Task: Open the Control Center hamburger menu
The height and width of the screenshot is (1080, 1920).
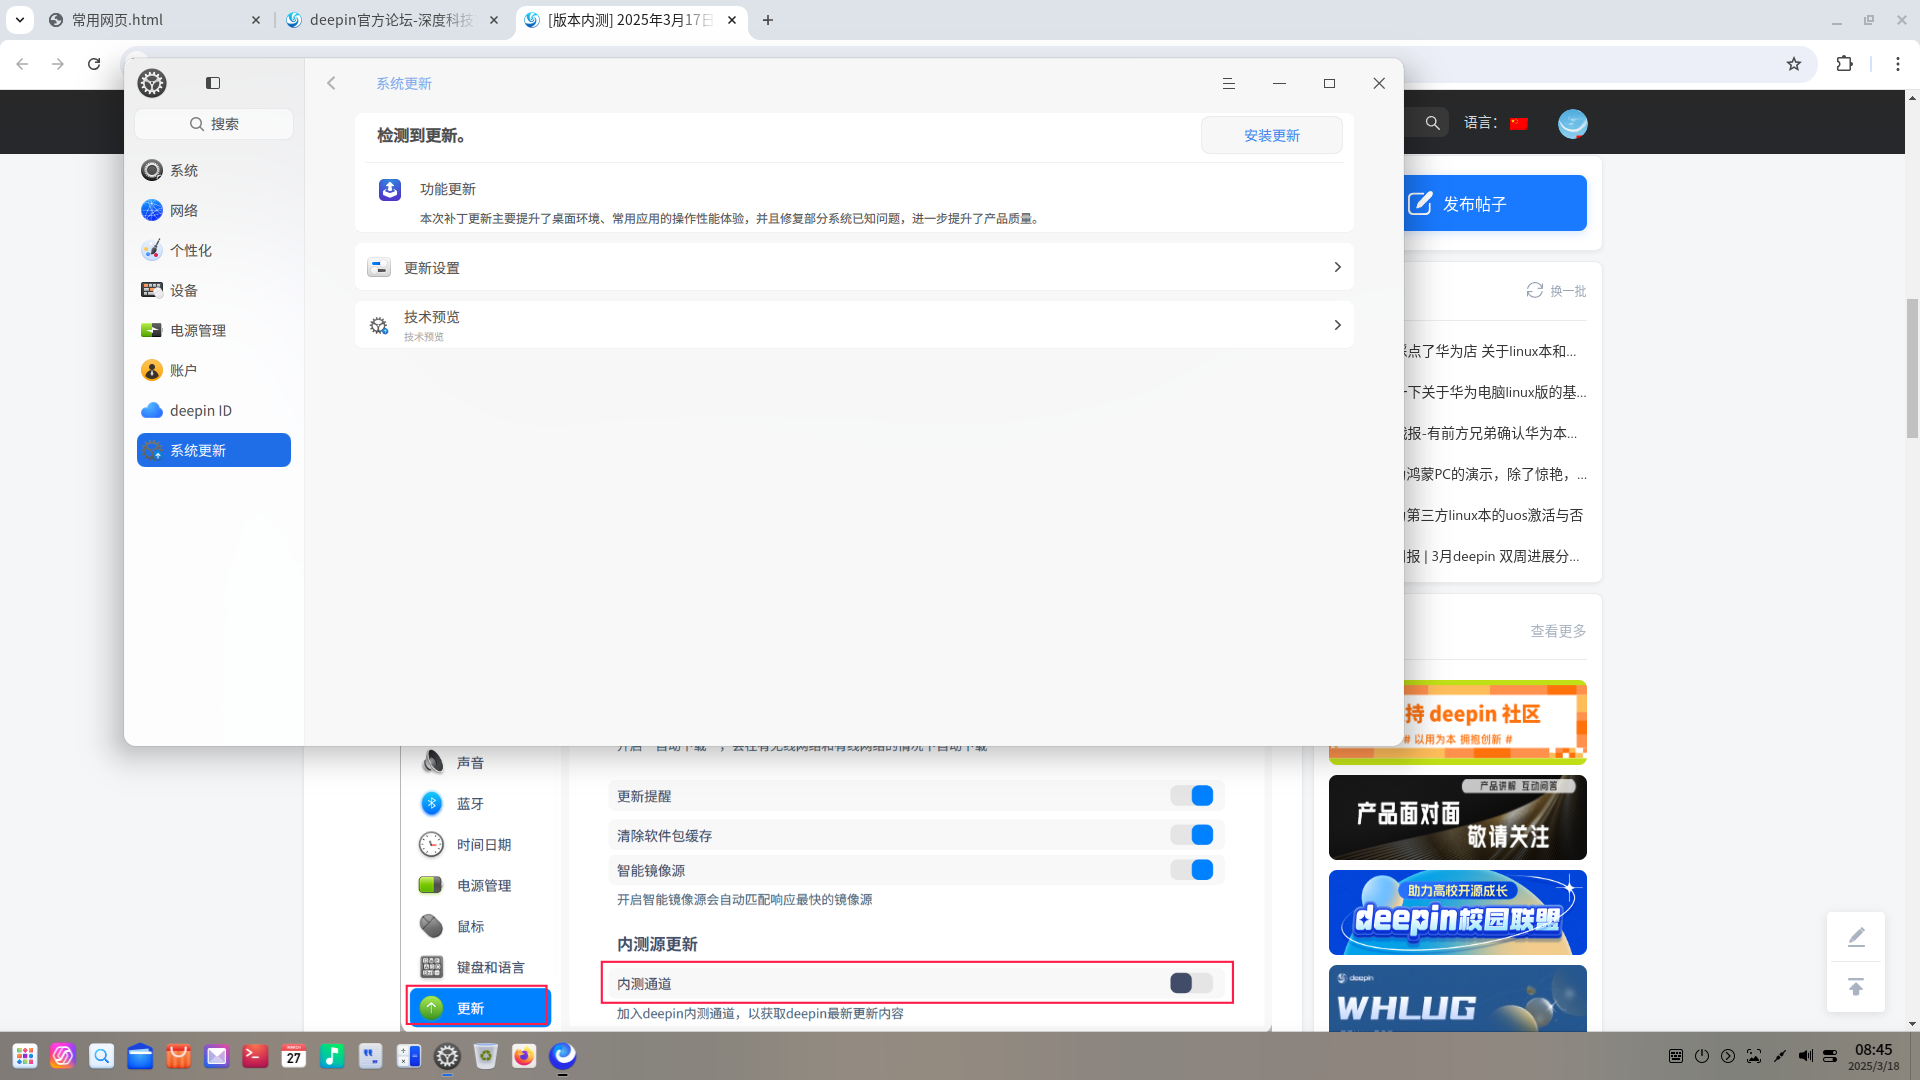Action: (x=1229, y=83)
